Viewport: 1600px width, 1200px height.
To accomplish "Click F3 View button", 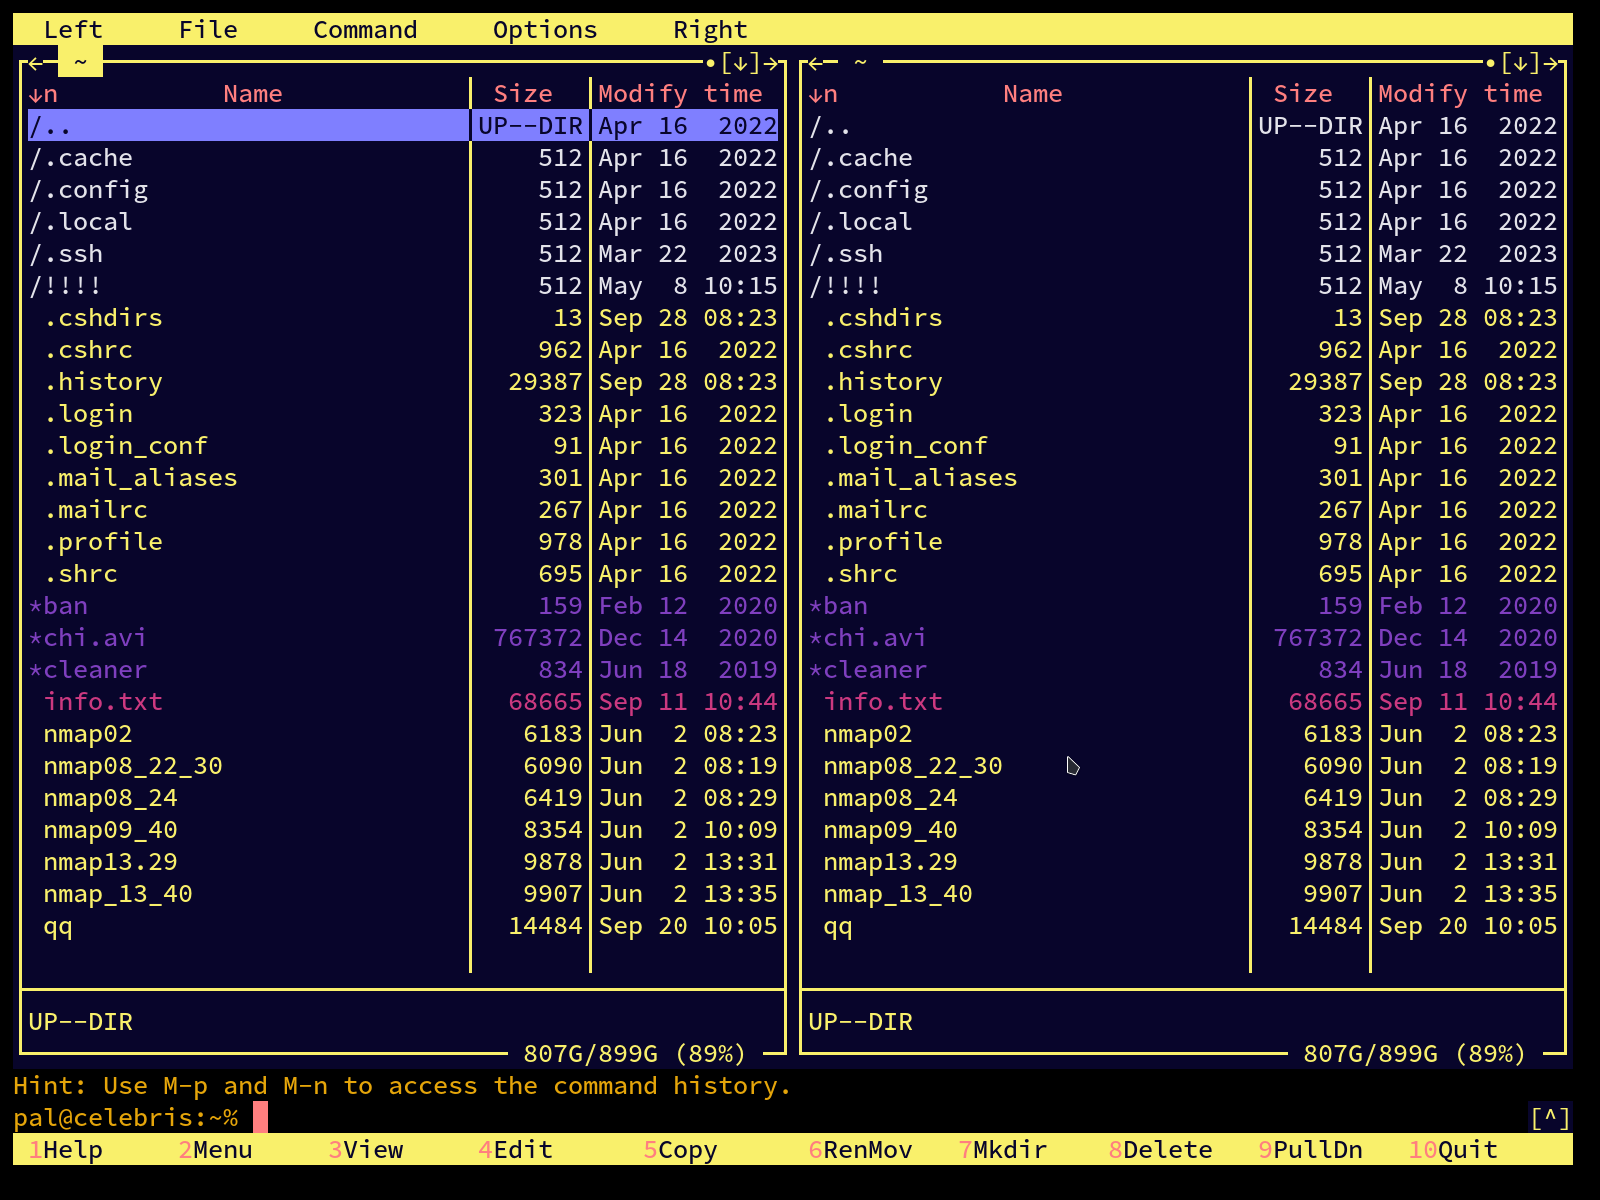I will (x=366, y=1150).
